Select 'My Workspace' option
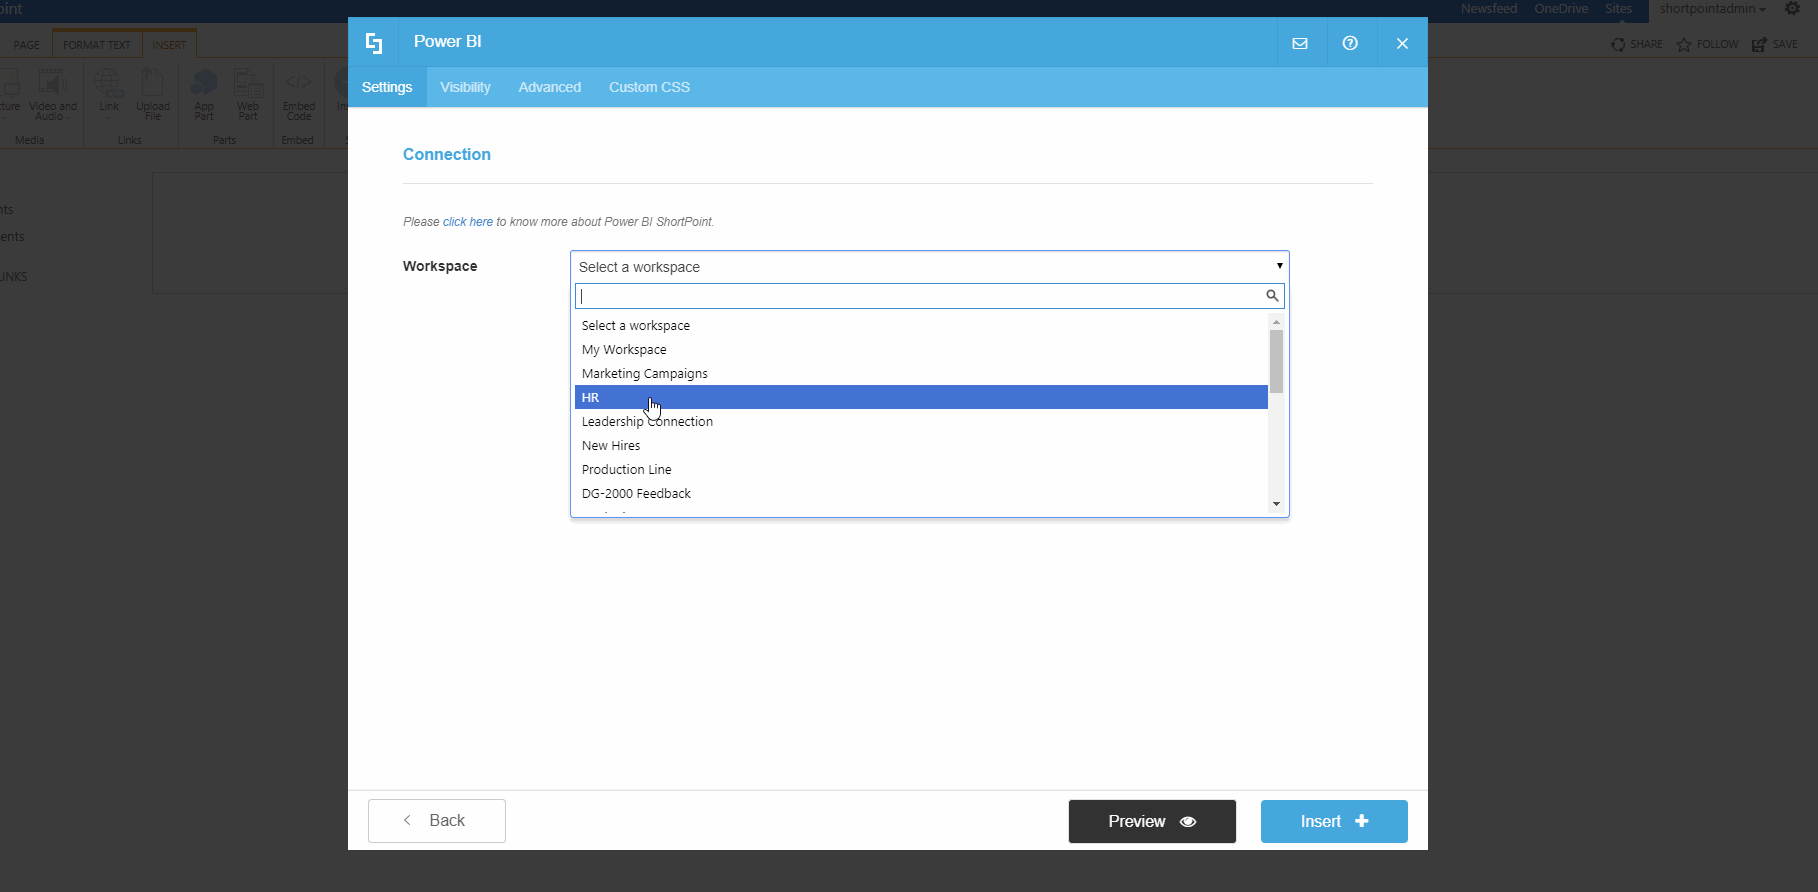Viewport: 1818px width, 892px height. pyautogui.click(x=921, y=350)
